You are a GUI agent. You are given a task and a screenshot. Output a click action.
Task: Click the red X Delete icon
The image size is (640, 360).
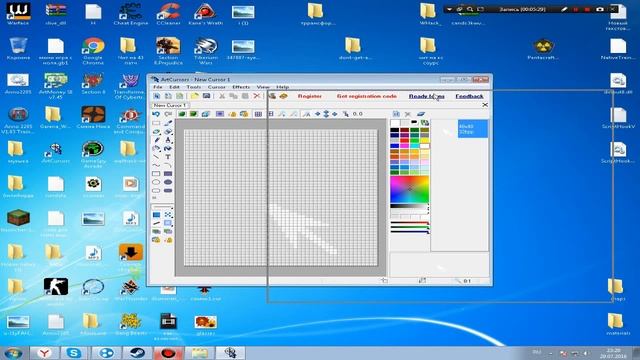[257, 96]
